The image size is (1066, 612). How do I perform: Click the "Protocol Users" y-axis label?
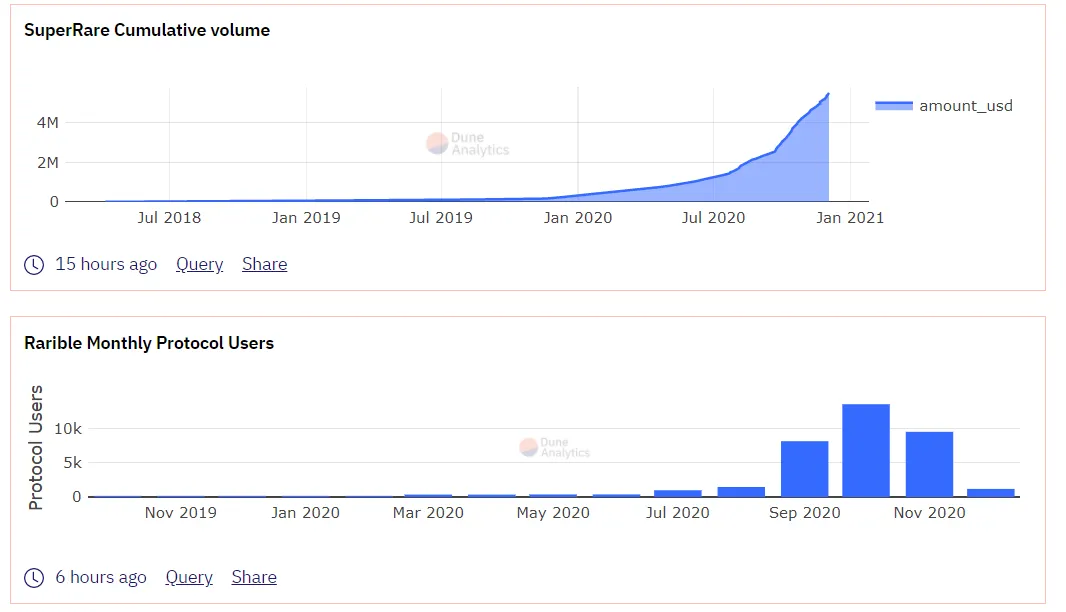[36, 447]
